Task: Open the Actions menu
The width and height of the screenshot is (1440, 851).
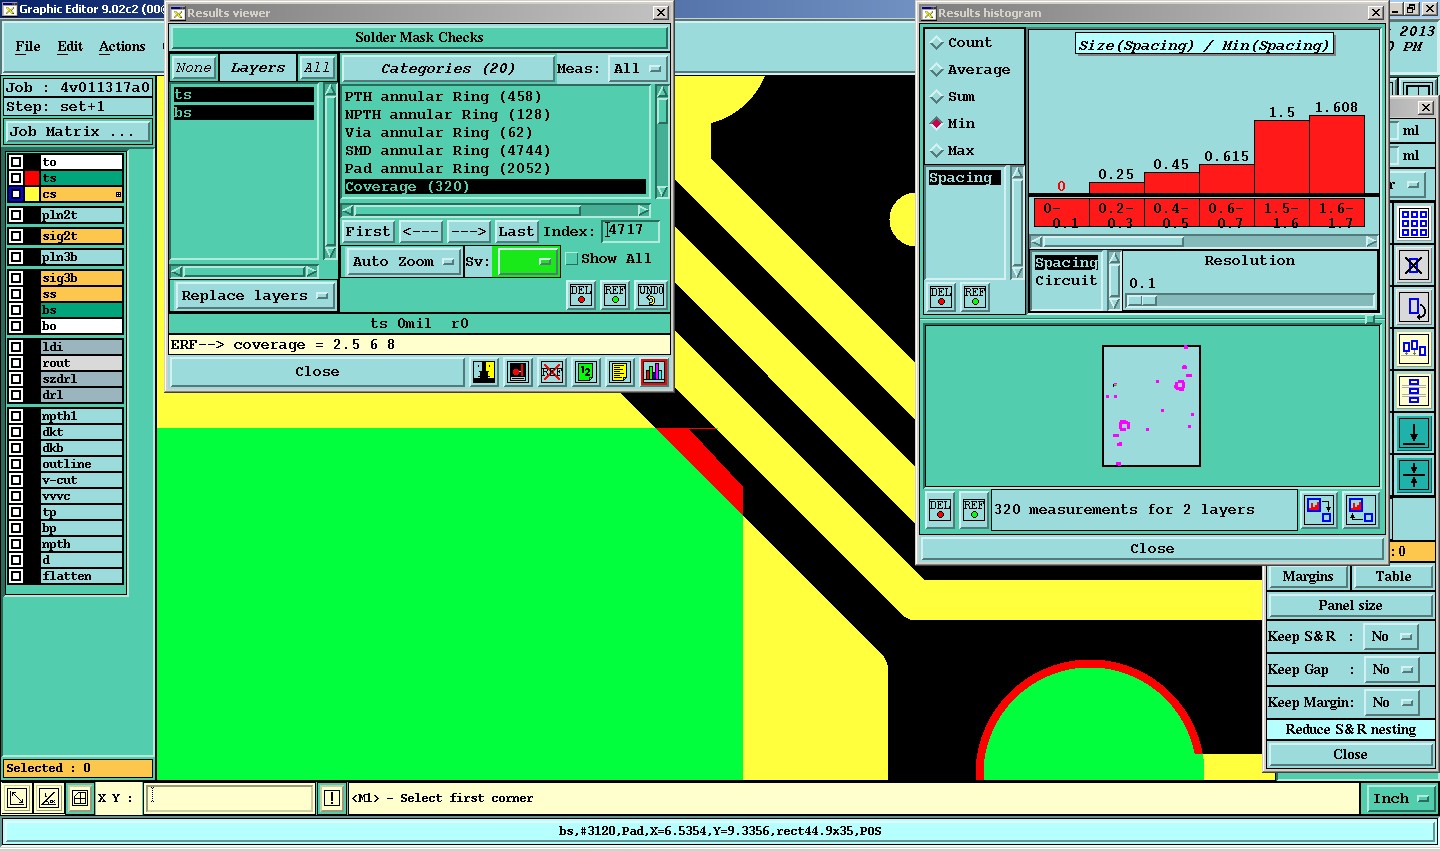Action: click(122, 47)
